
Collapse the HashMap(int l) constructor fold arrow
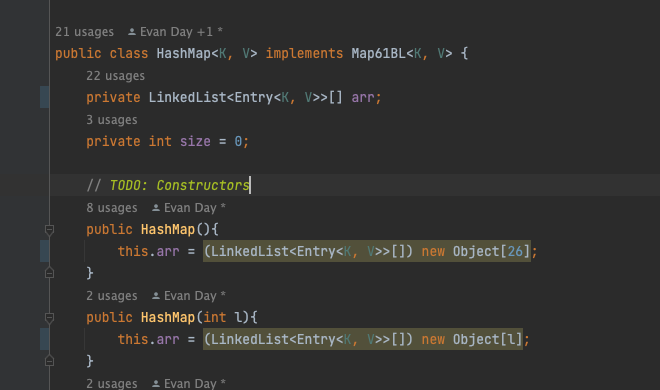[49, 318]
